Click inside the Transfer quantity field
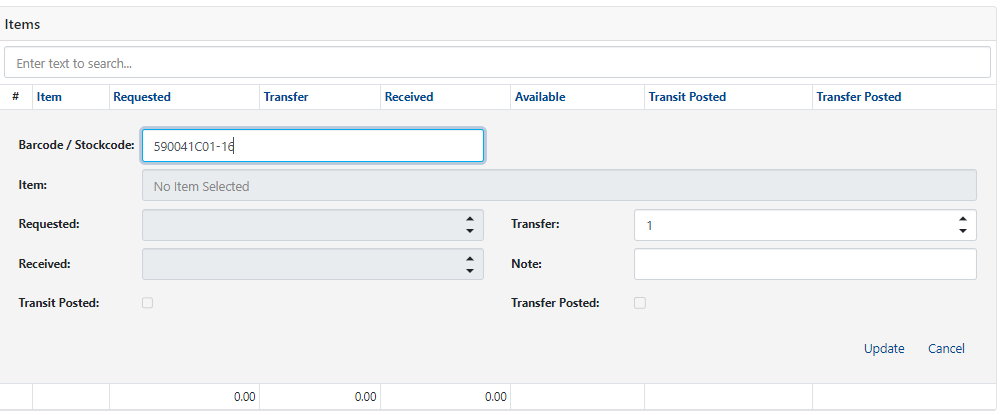The width and height of the screenshot is (1000, 415). coord(790,226)
